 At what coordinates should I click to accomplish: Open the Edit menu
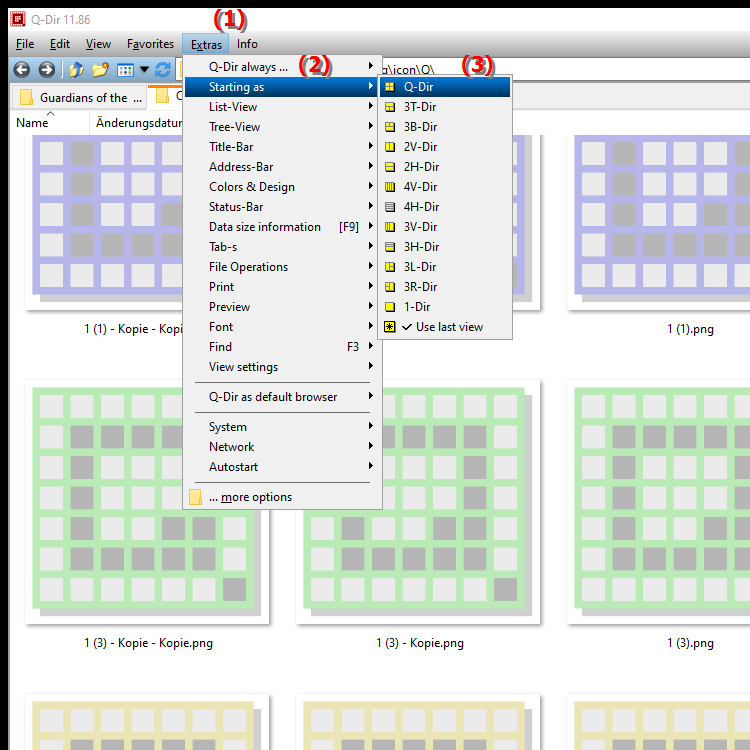point(60,44)
